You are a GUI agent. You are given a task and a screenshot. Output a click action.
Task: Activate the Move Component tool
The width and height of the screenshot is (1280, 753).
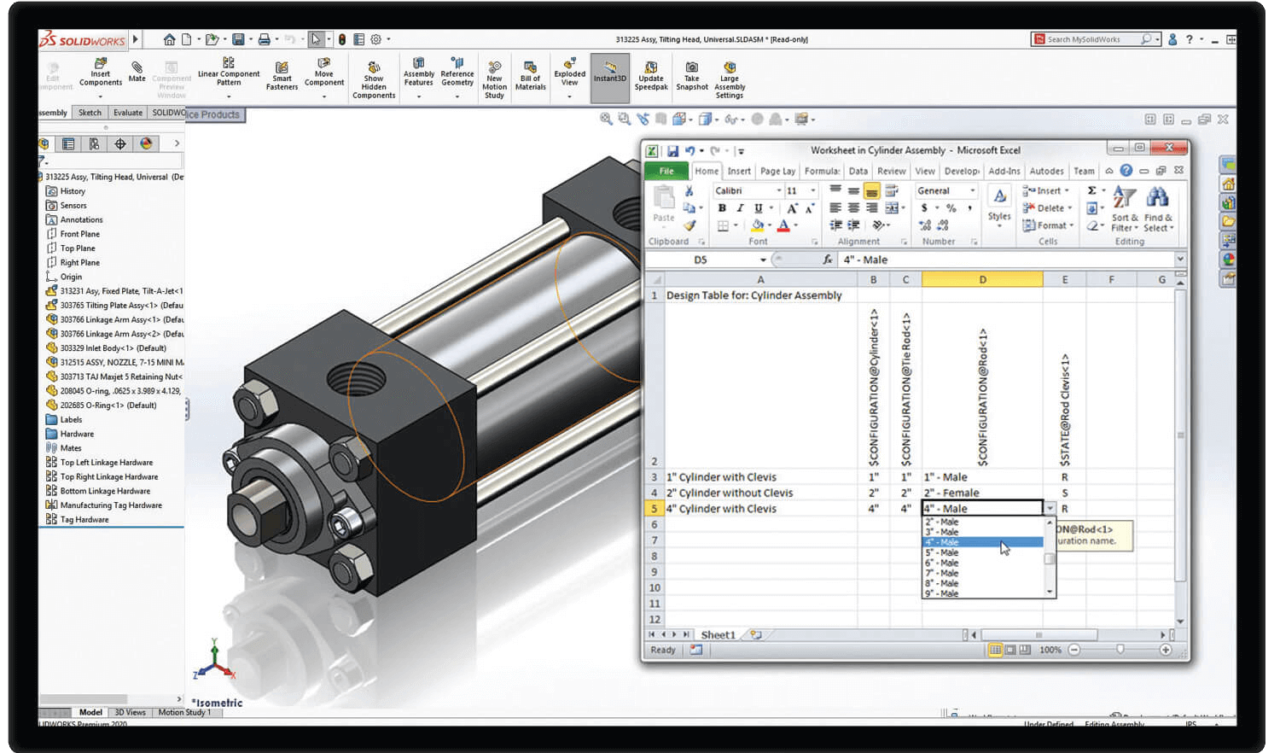pyautogui.click(x=322, y=72)
